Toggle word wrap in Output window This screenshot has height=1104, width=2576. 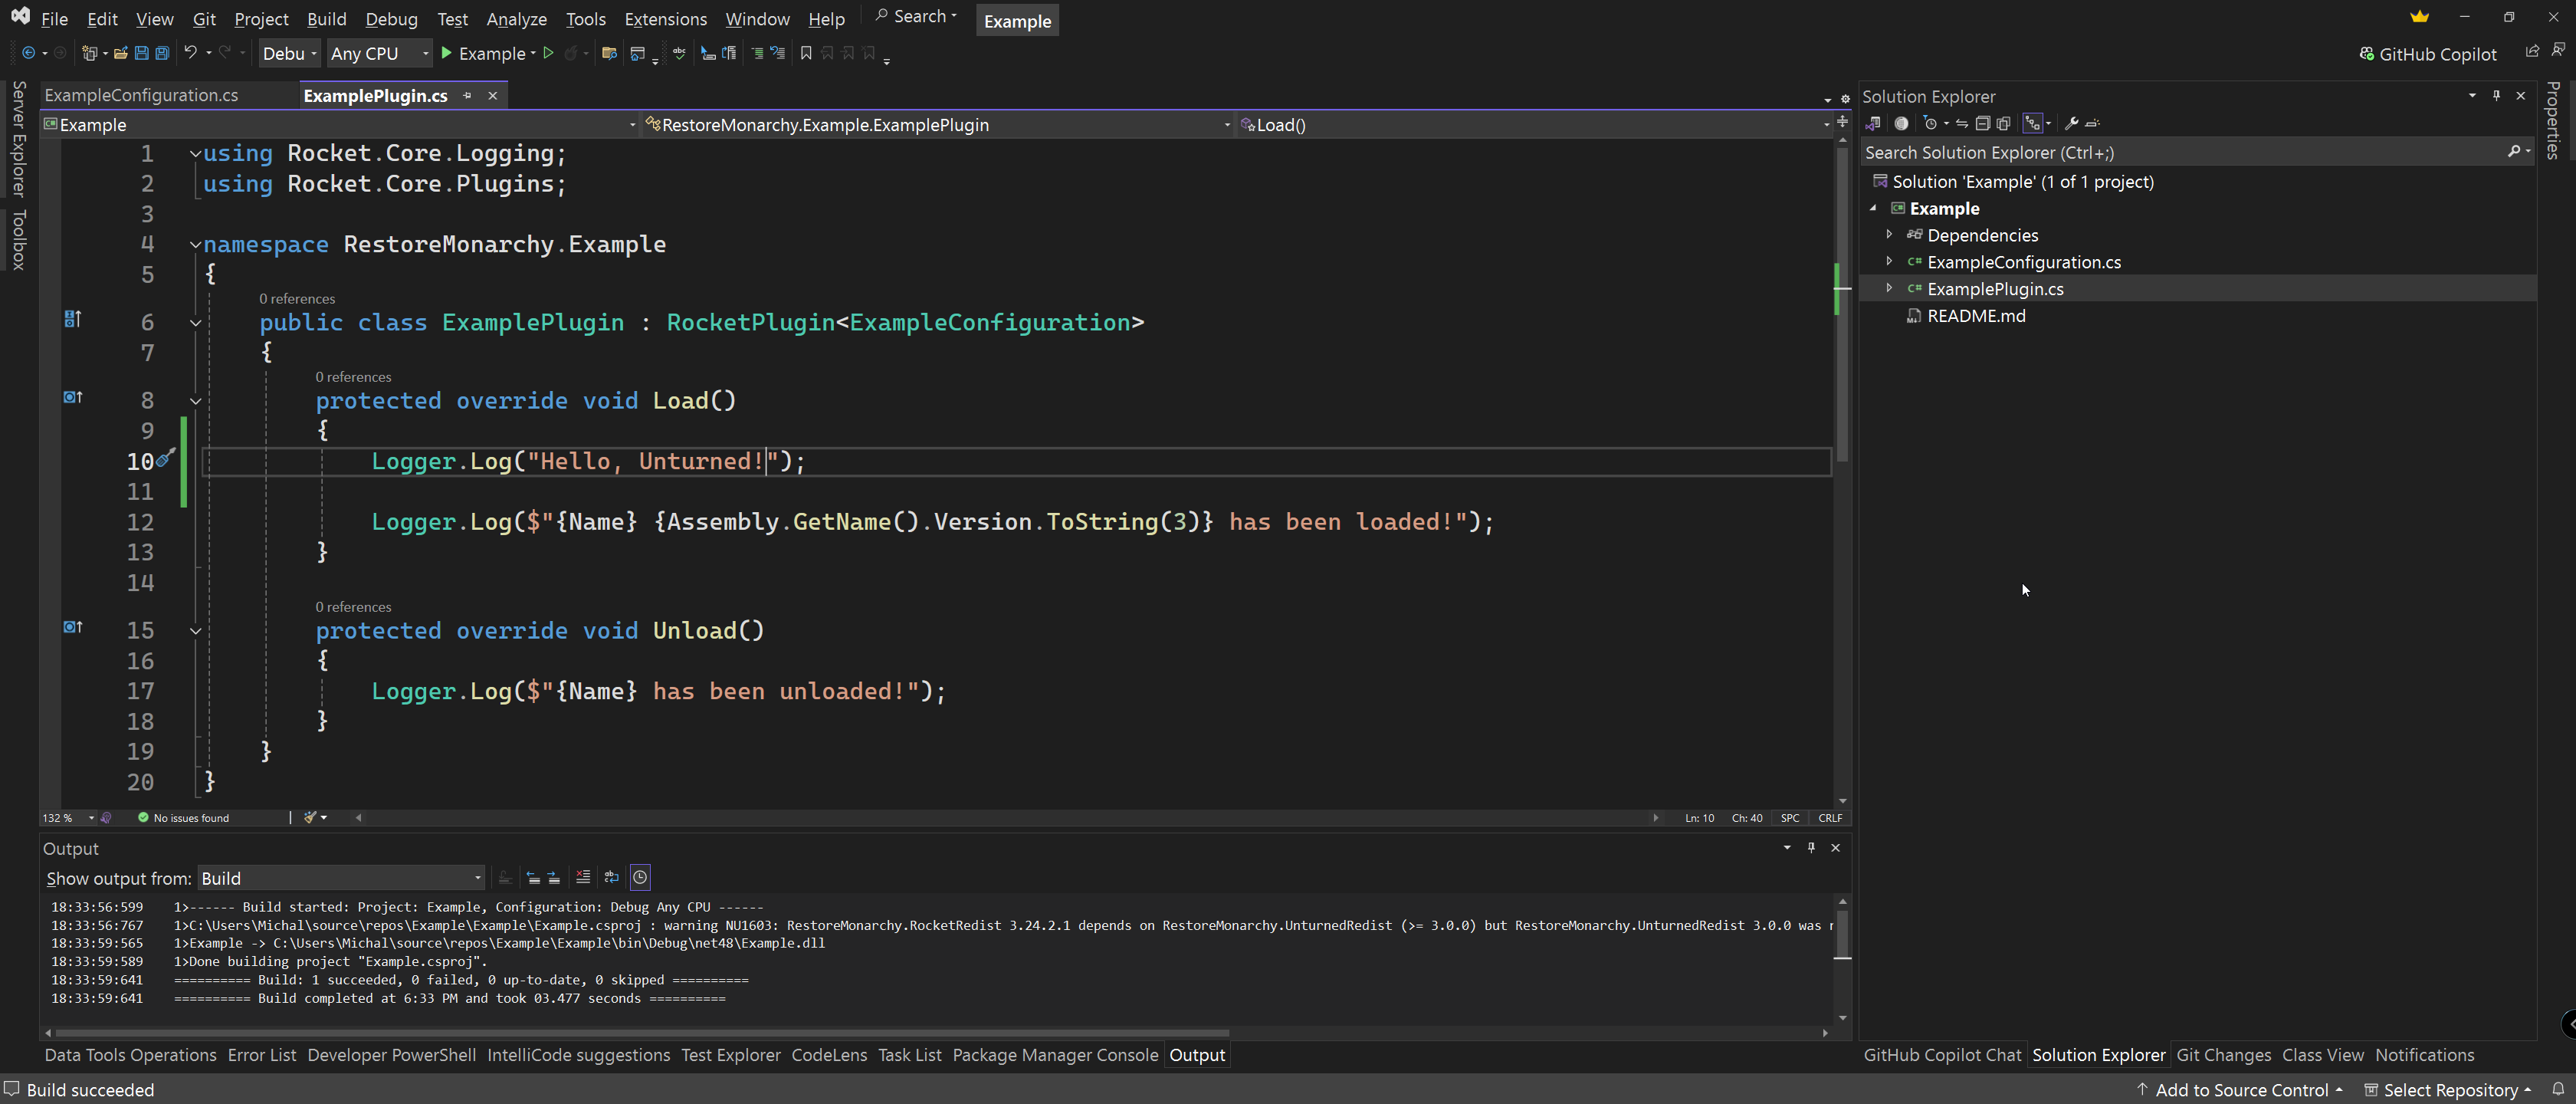(x=611, y=878)
